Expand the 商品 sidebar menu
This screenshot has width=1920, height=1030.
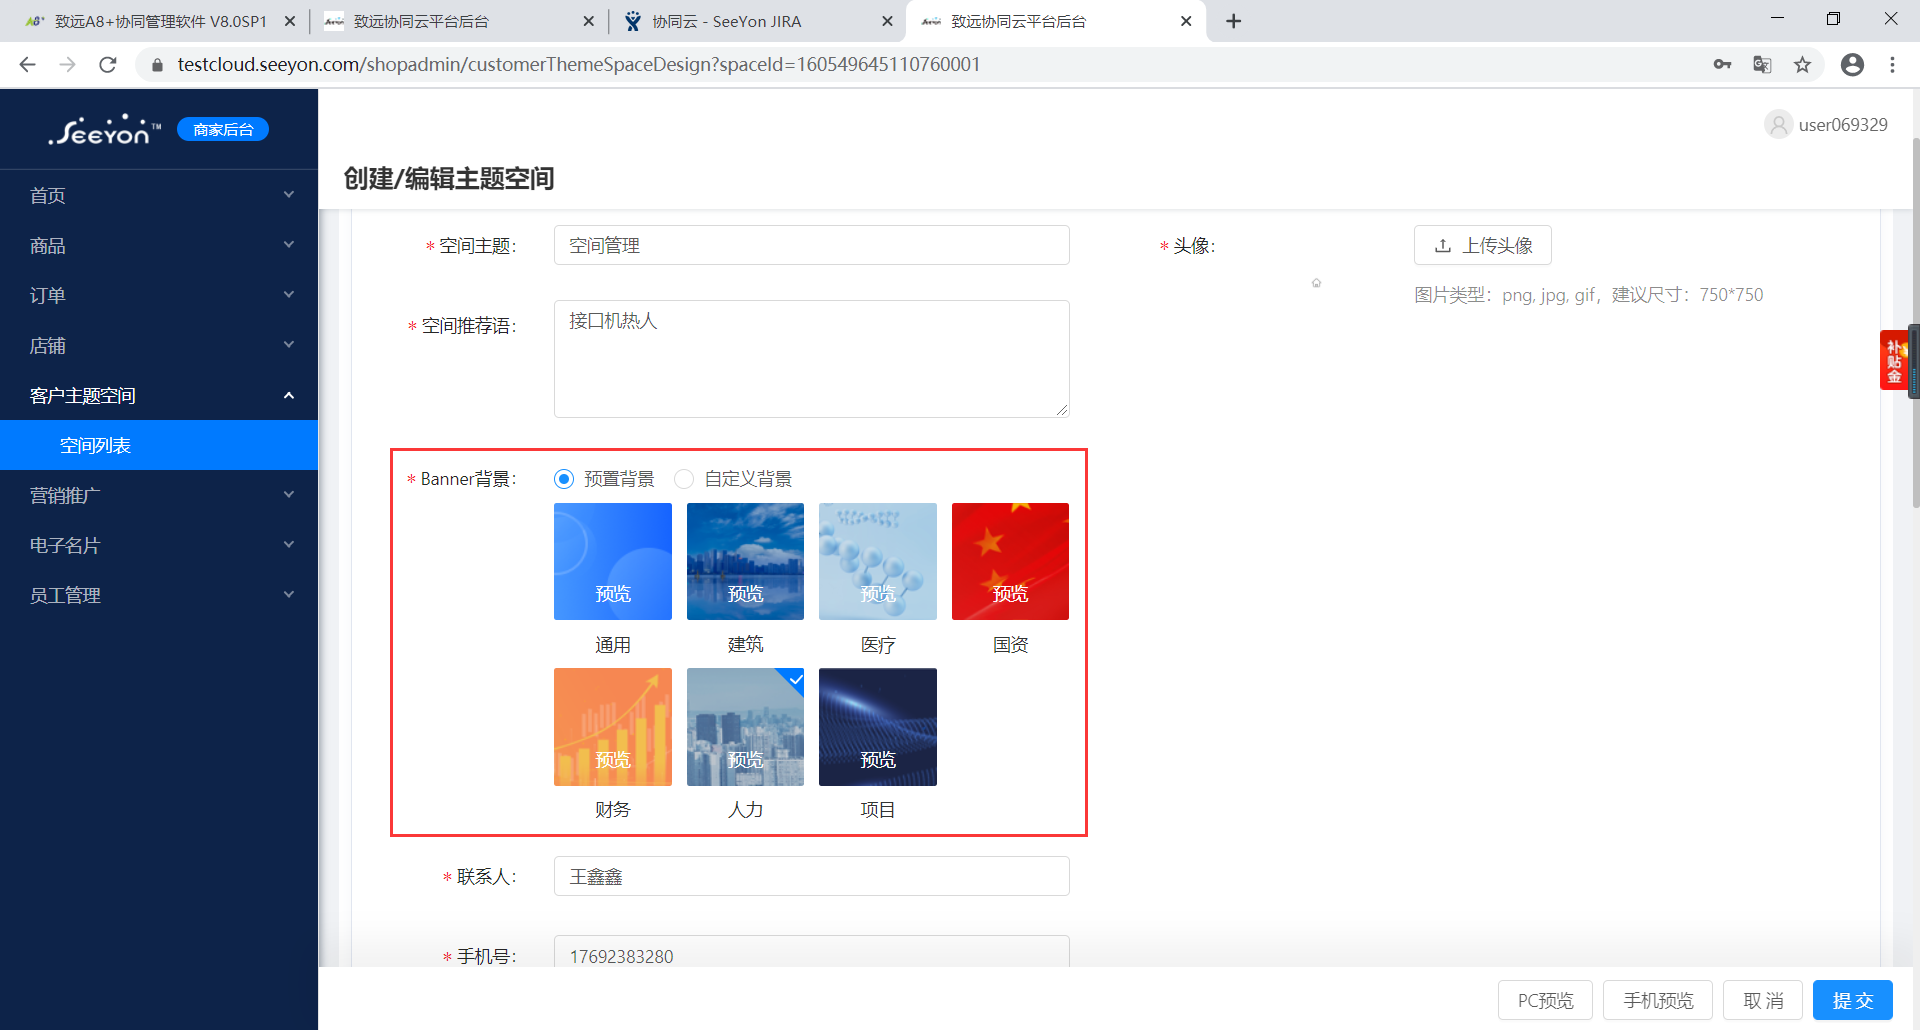pyautogui.click(x=159, y=245)
